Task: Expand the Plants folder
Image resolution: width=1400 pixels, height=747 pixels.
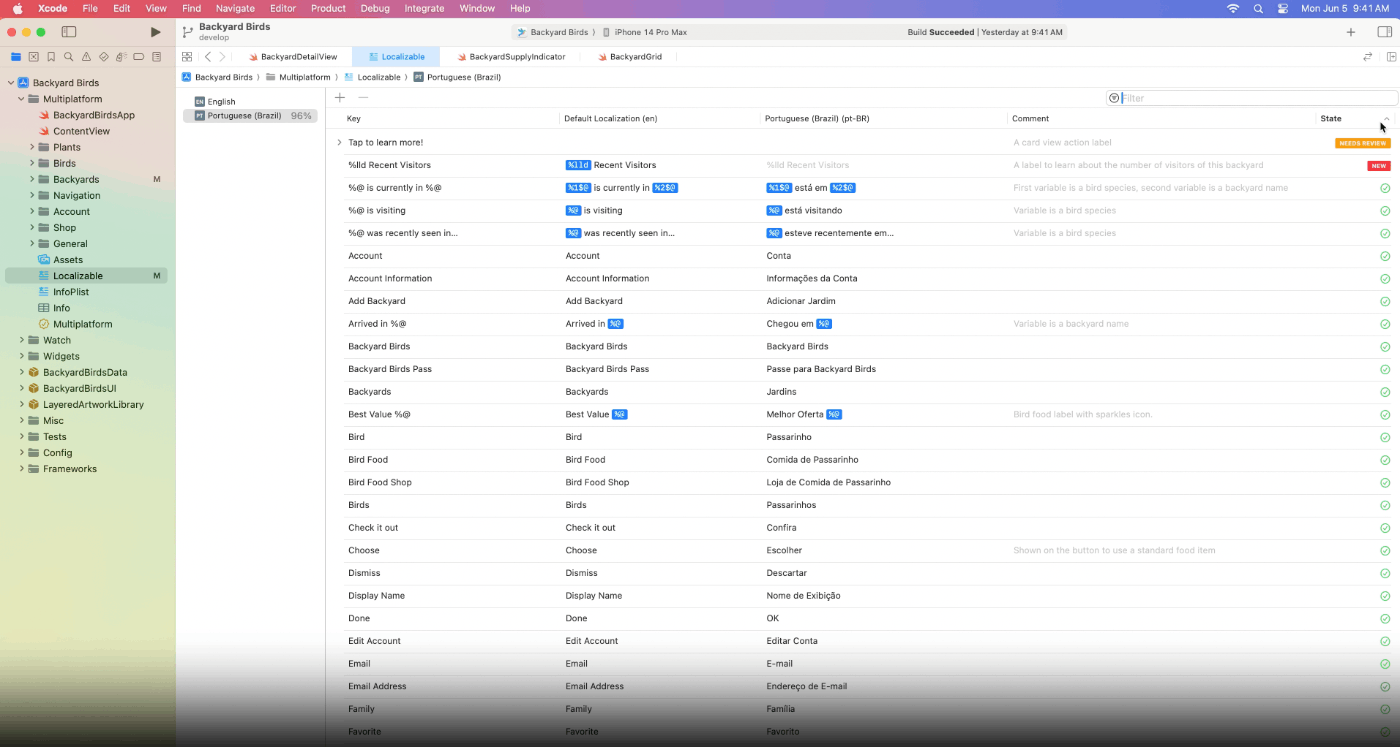Action: [x=32, y=147]
